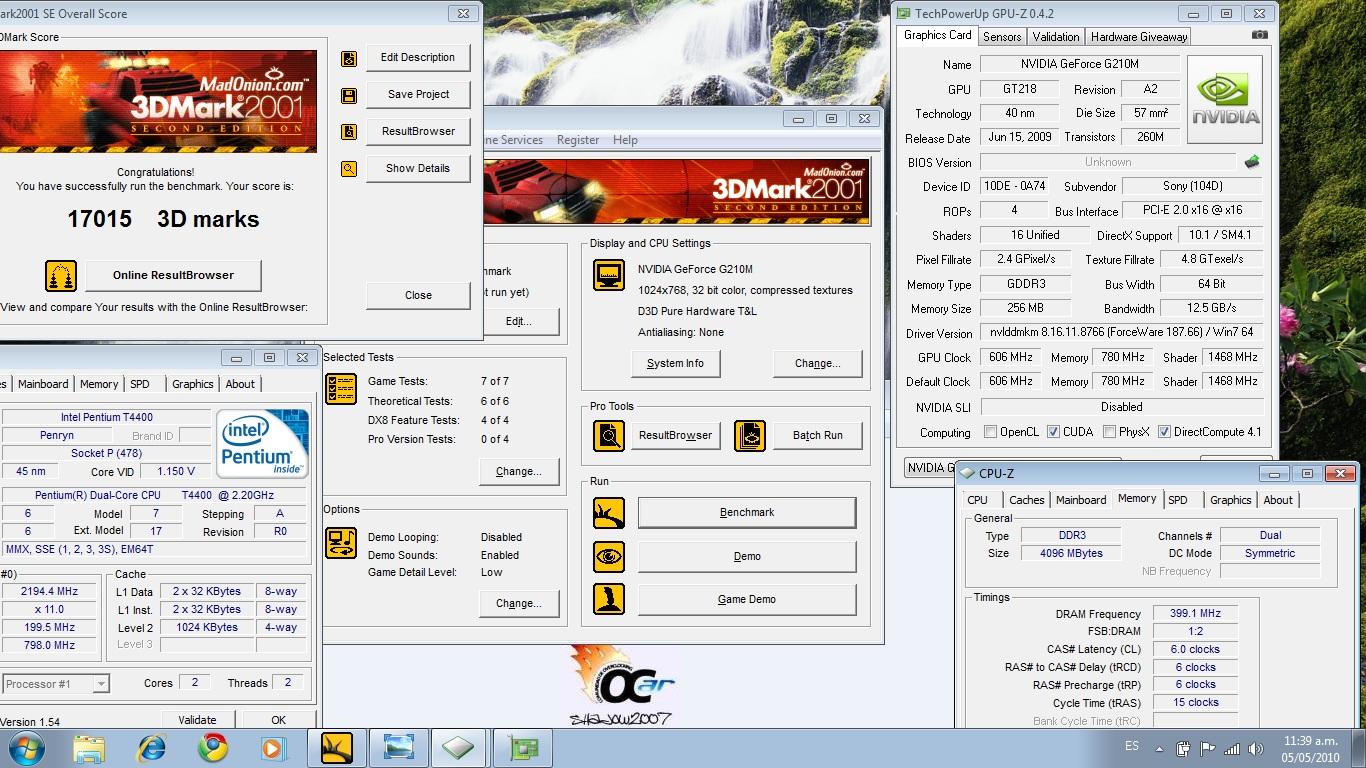Click the Batch Run button
The height and width of the screenshot is (768, 1366).
818,435
